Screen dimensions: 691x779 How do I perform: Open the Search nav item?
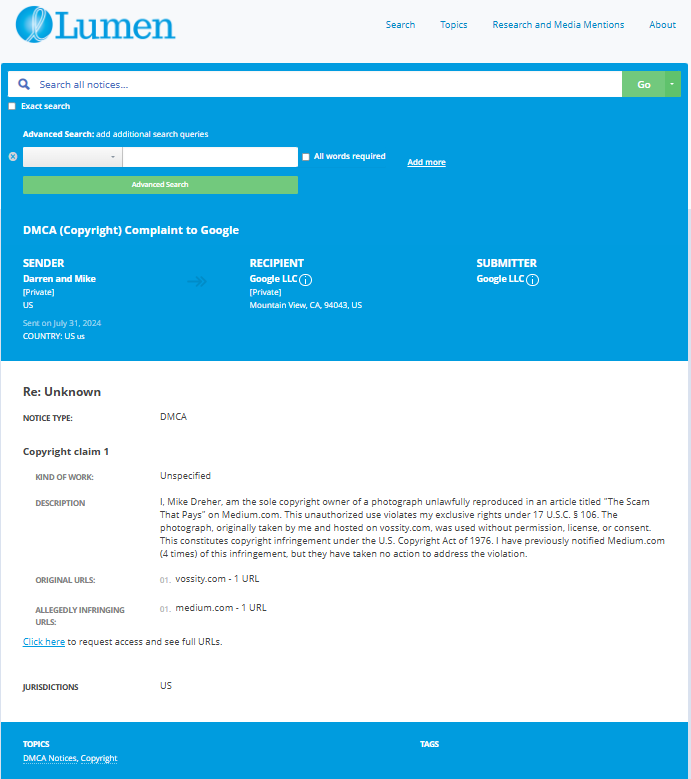[x=400, y=25]
